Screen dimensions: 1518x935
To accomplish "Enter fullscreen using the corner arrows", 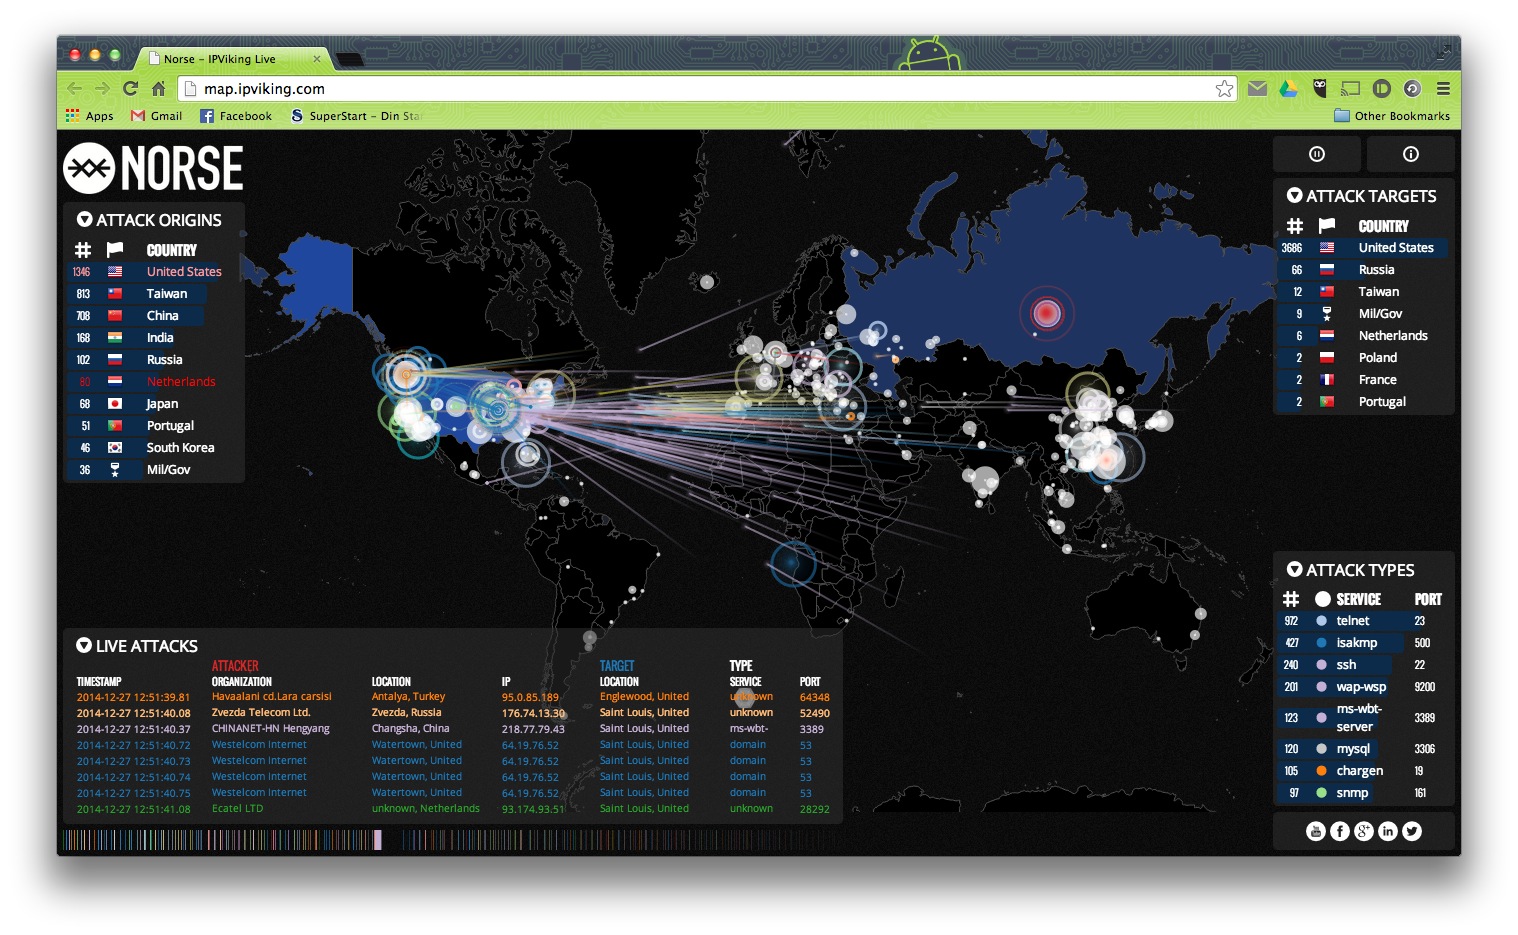I will click(x=1443, y=51).
